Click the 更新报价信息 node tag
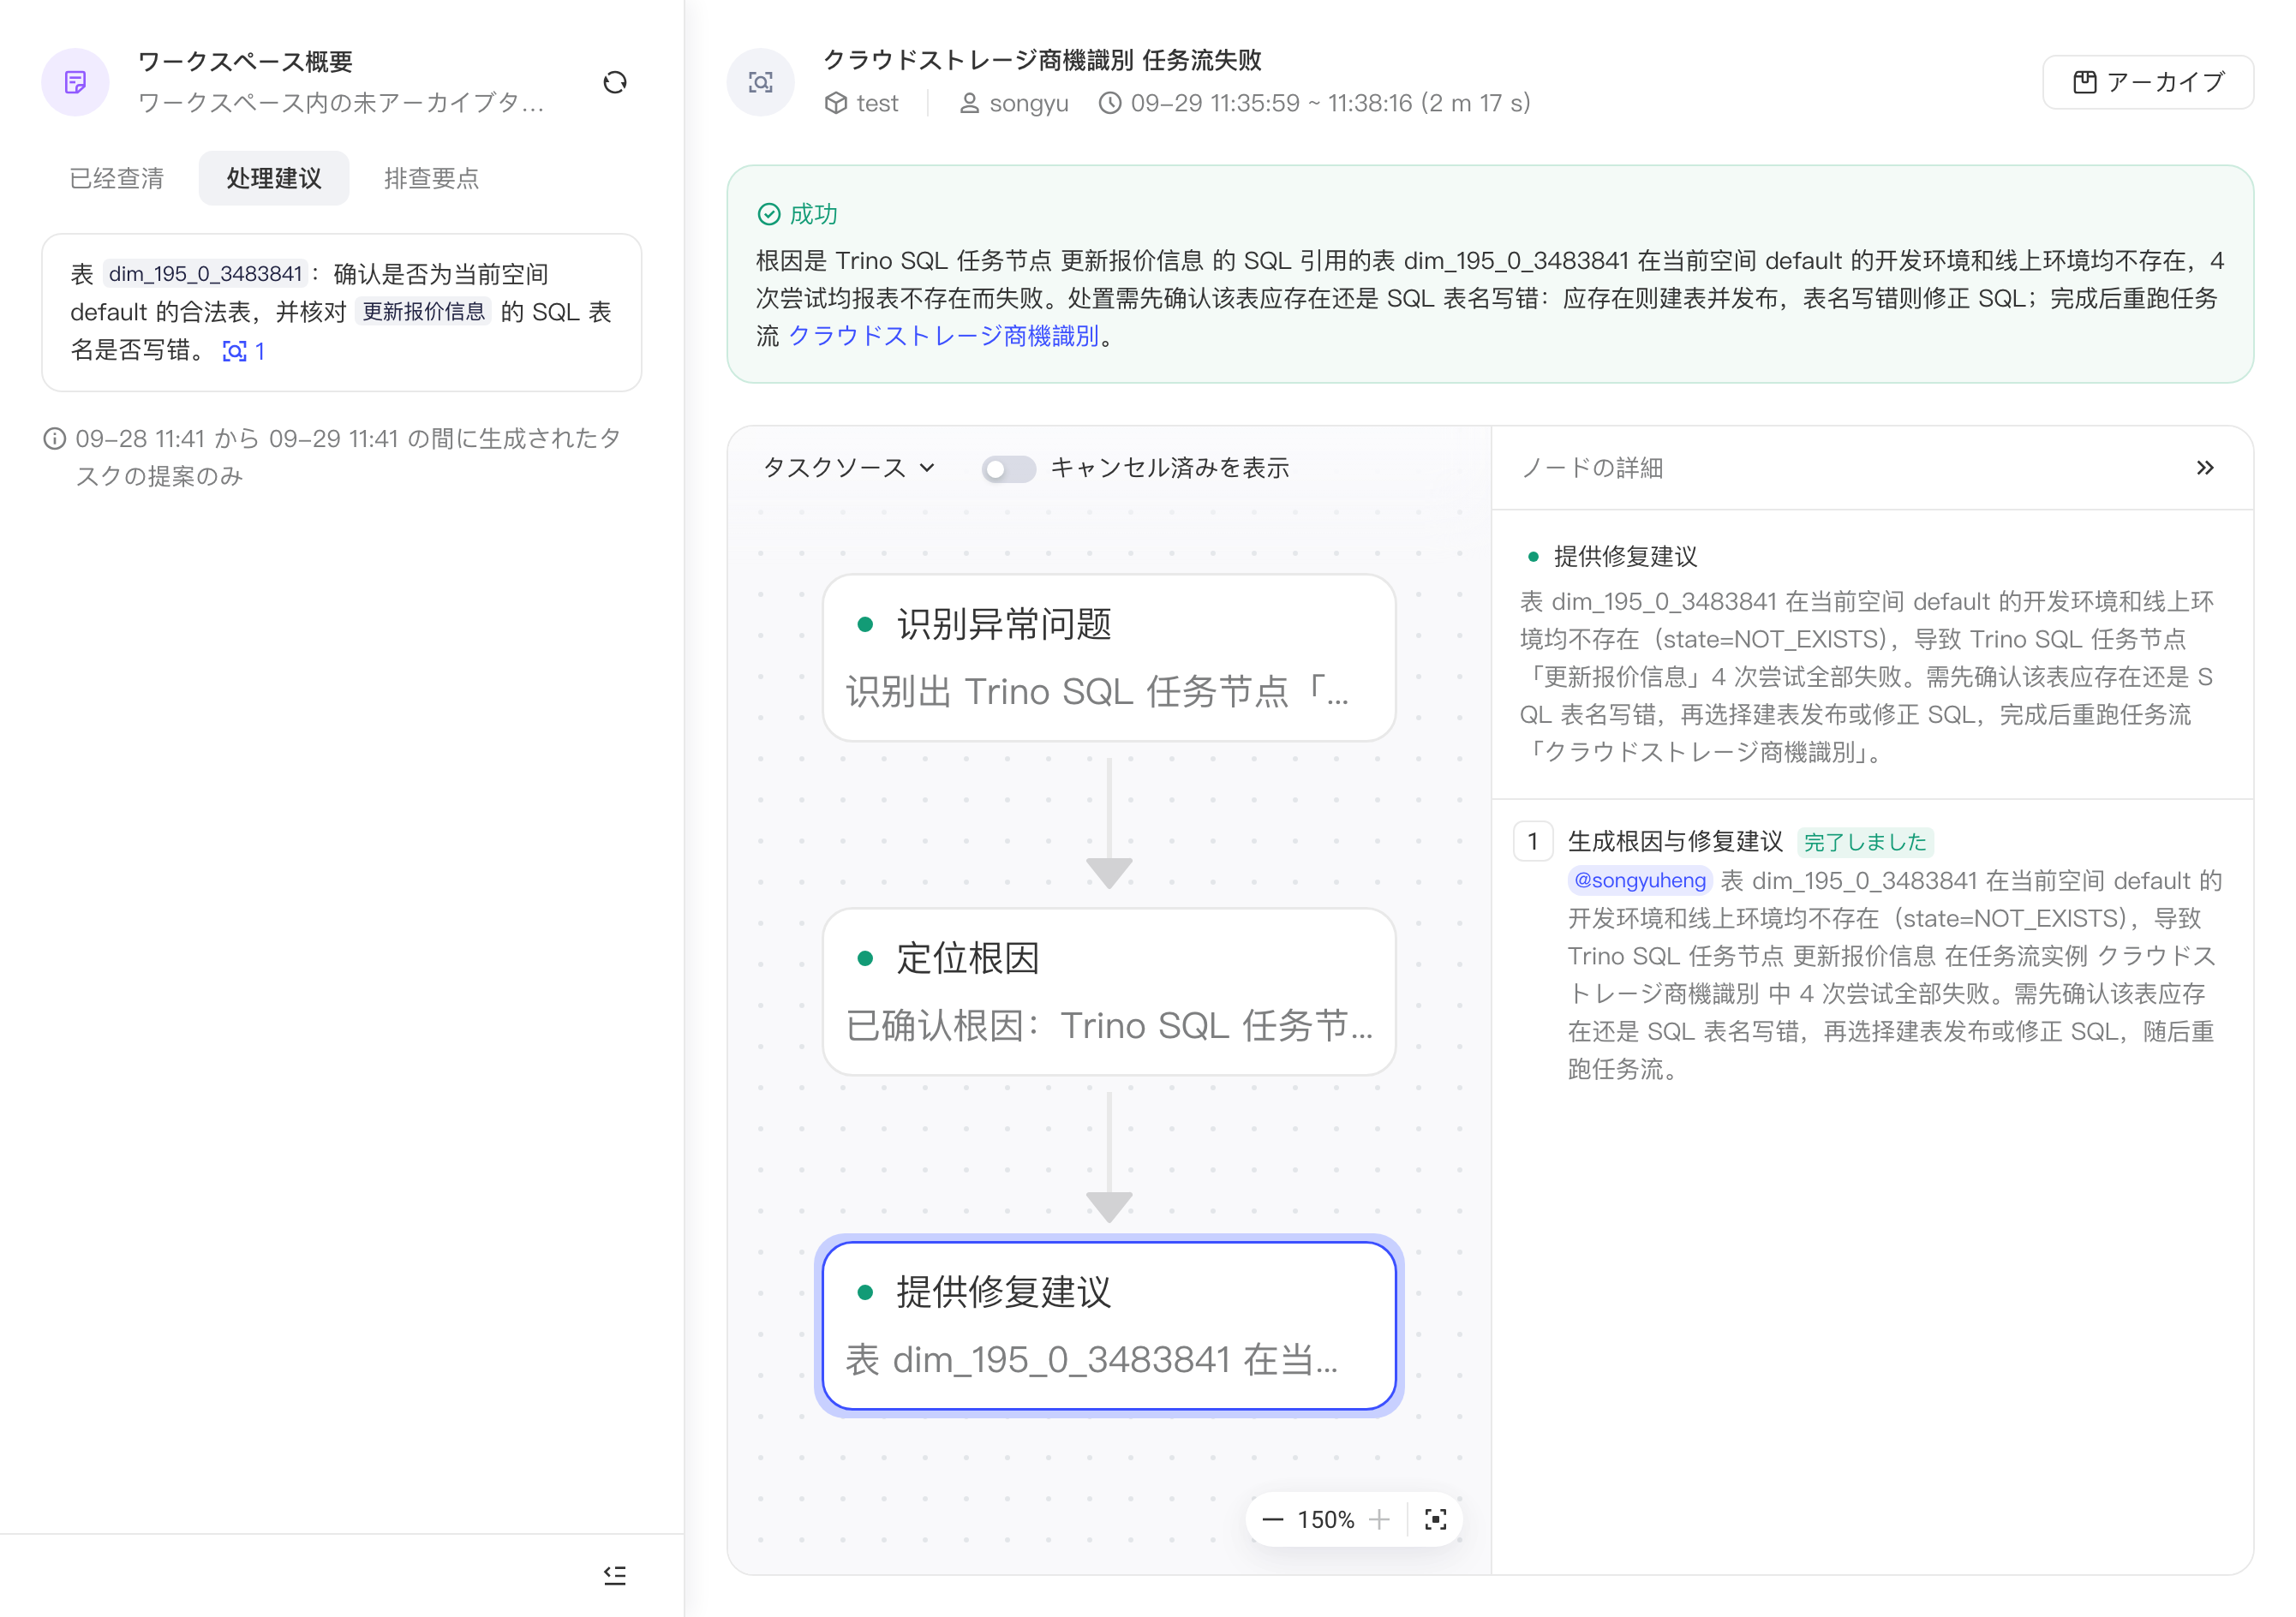 (423, 312)
